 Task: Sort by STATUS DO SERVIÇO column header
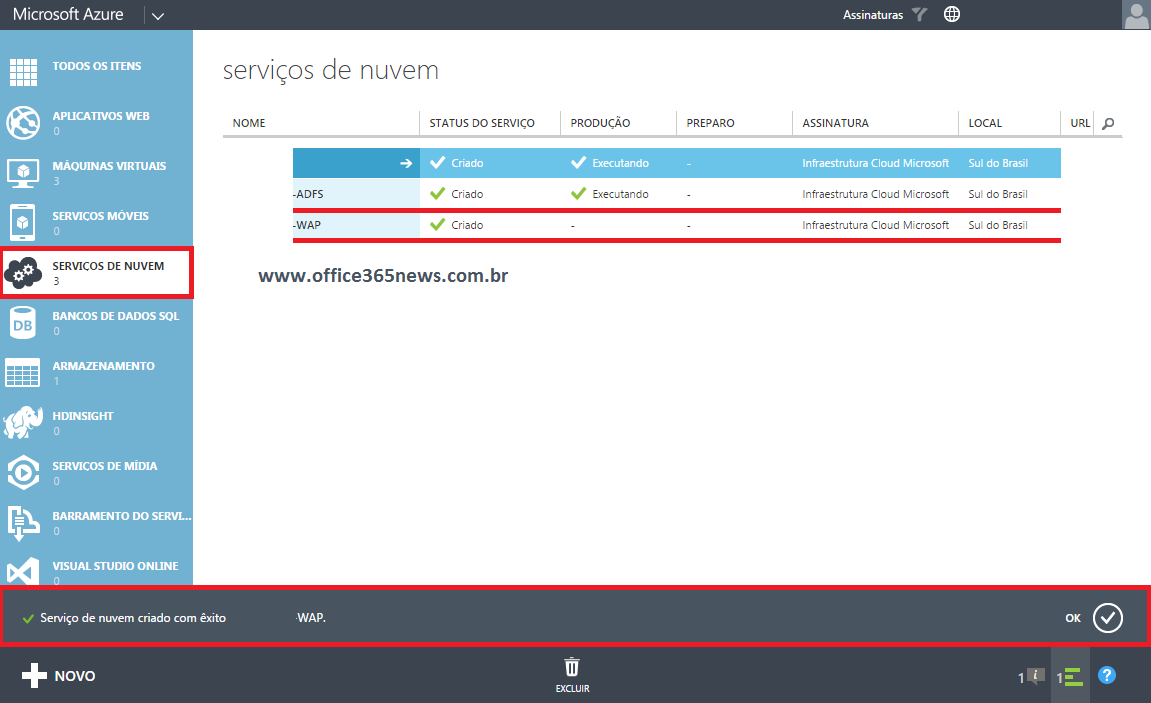(482, 123)
